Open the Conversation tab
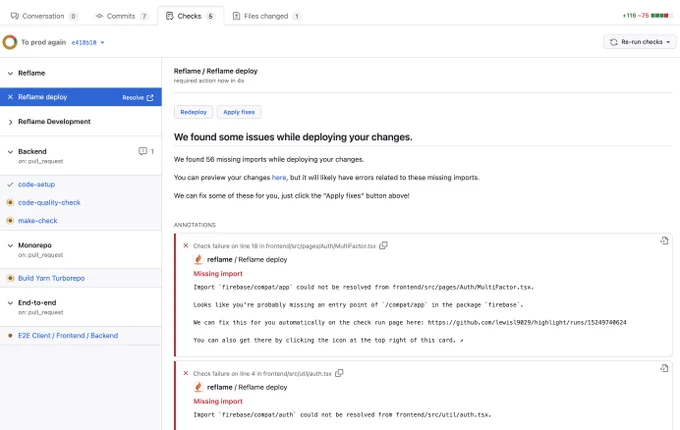Image resolution: width=680 pixels, height=430 pixels. tap(44, 16)
